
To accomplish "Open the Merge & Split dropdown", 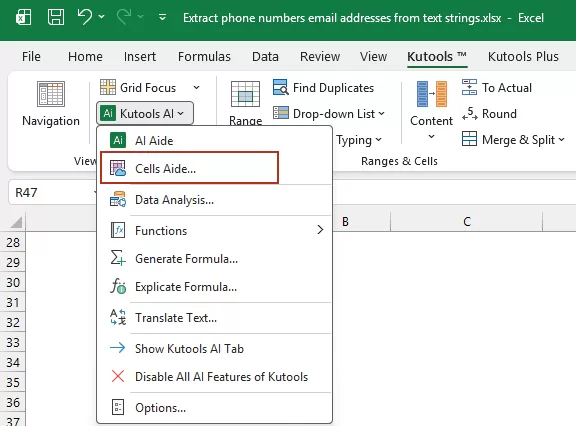I will pos(513,140).
